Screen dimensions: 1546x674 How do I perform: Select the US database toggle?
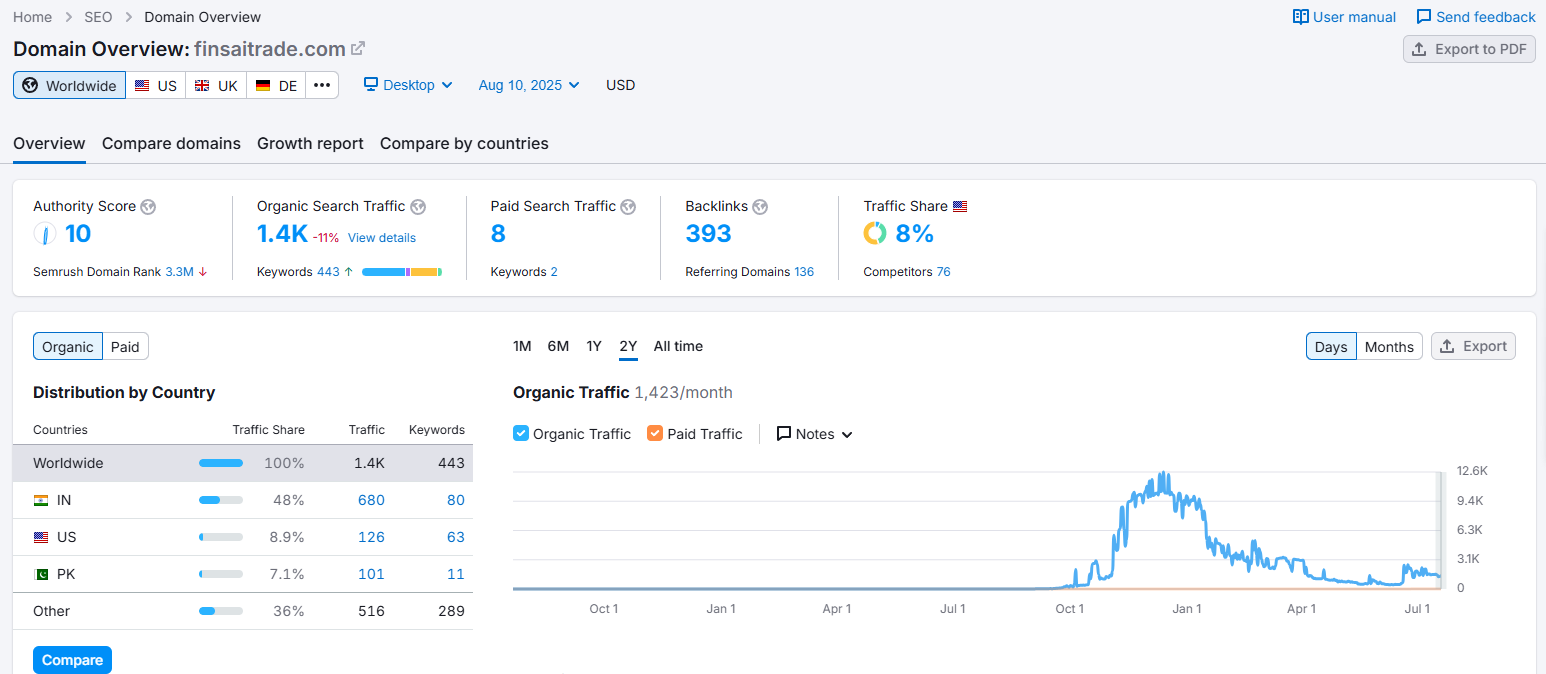156,85
